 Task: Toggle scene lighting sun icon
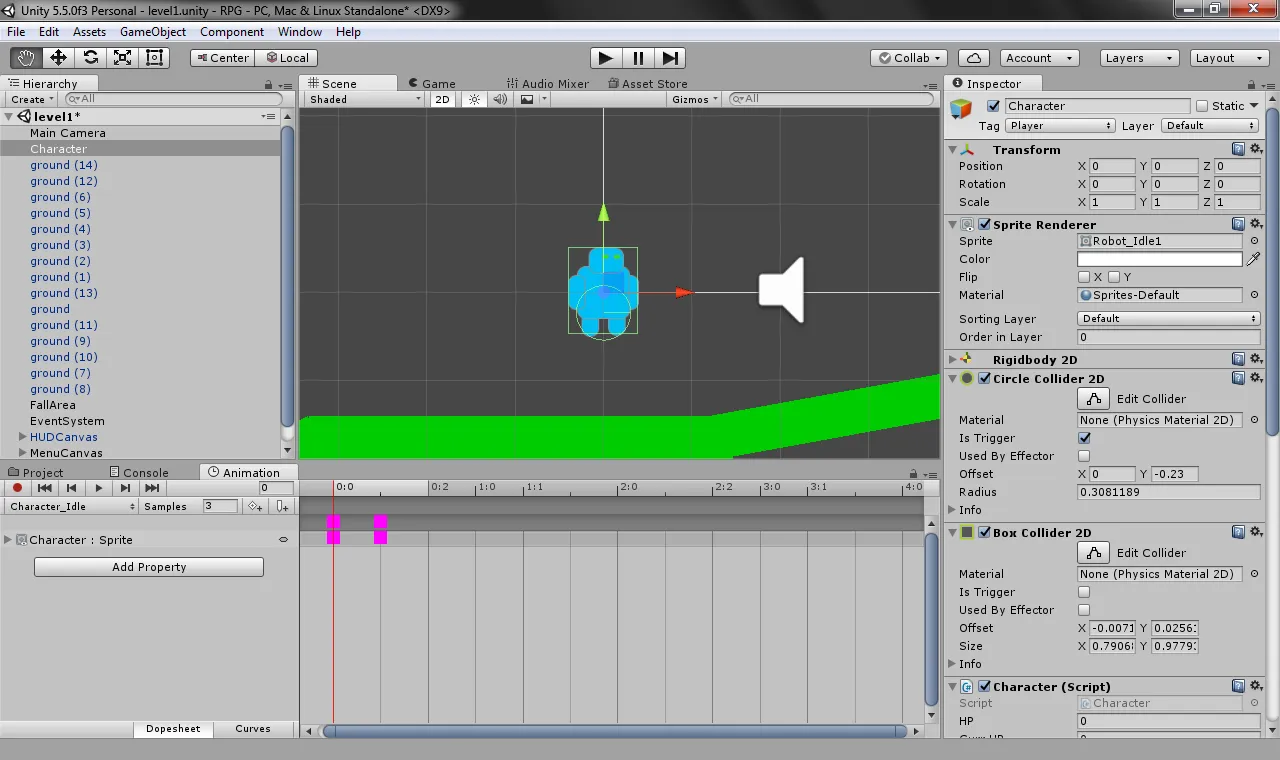474,99
